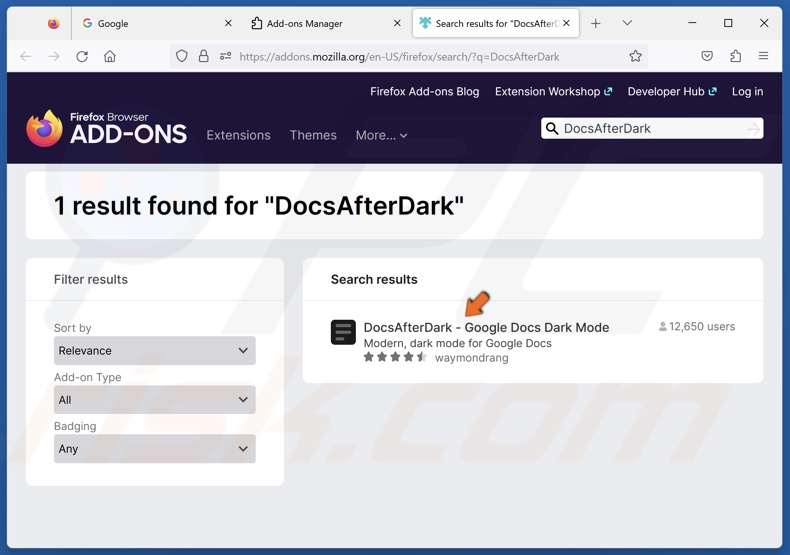Go to the Extensions section

pyautogui.click(x=238, y=135)
